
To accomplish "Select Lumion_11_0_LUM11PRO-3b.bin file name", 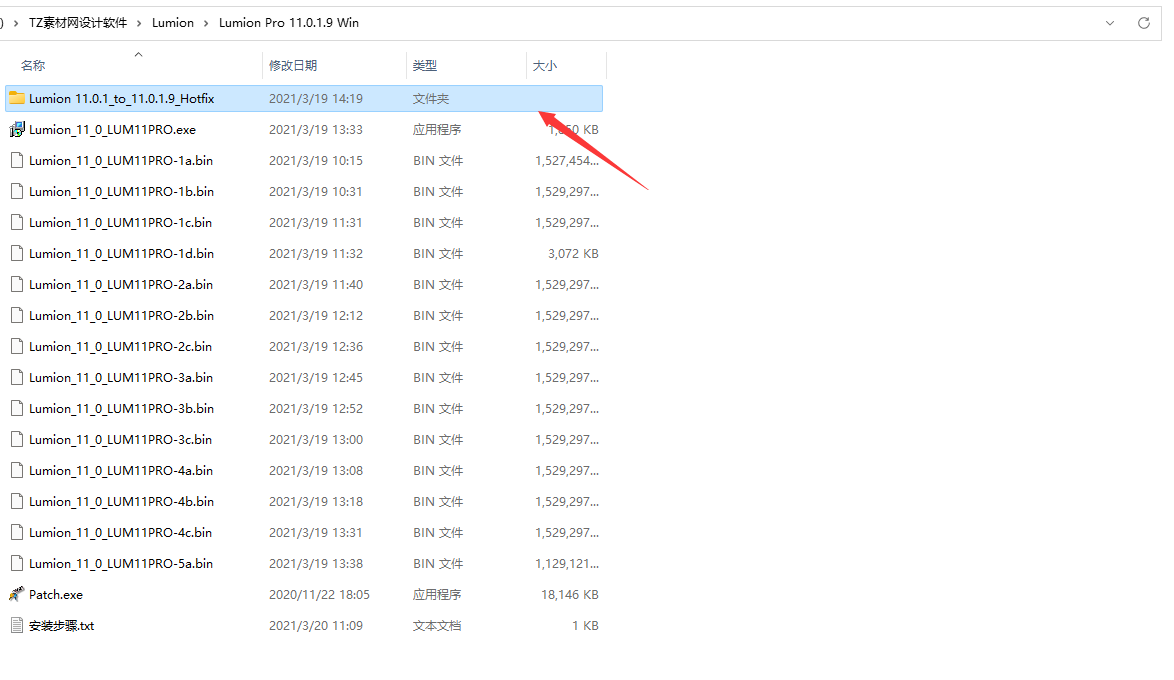I will pyautogui.click(x=121, y=408).
